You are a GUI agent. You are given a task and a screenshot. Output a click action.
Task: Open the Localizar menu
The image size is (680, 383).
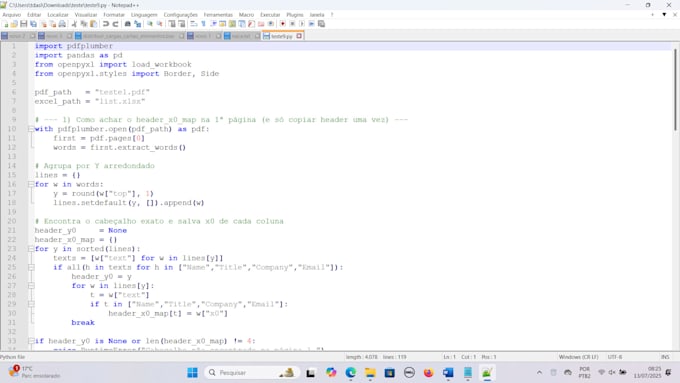58,15
